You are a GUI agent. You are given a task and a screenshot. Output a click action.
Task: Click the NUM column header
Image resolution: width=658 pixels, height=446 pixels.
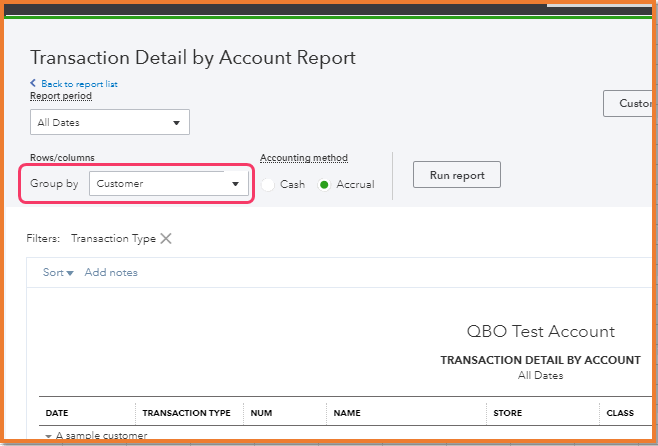coord(261,413)
